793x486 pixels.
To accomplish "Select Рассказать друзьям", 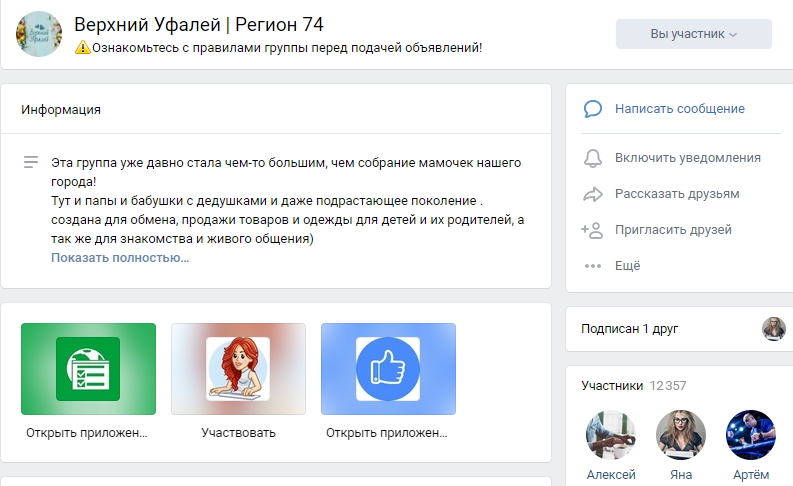I will (677, 194).
